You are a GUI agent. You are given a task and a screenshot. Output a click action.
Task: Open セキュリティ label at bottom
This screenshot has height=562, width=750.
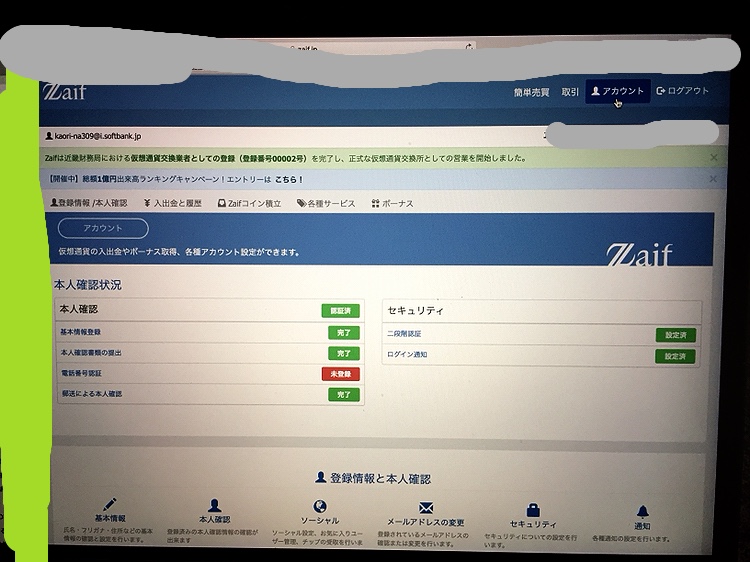click(x=533, y=524)
